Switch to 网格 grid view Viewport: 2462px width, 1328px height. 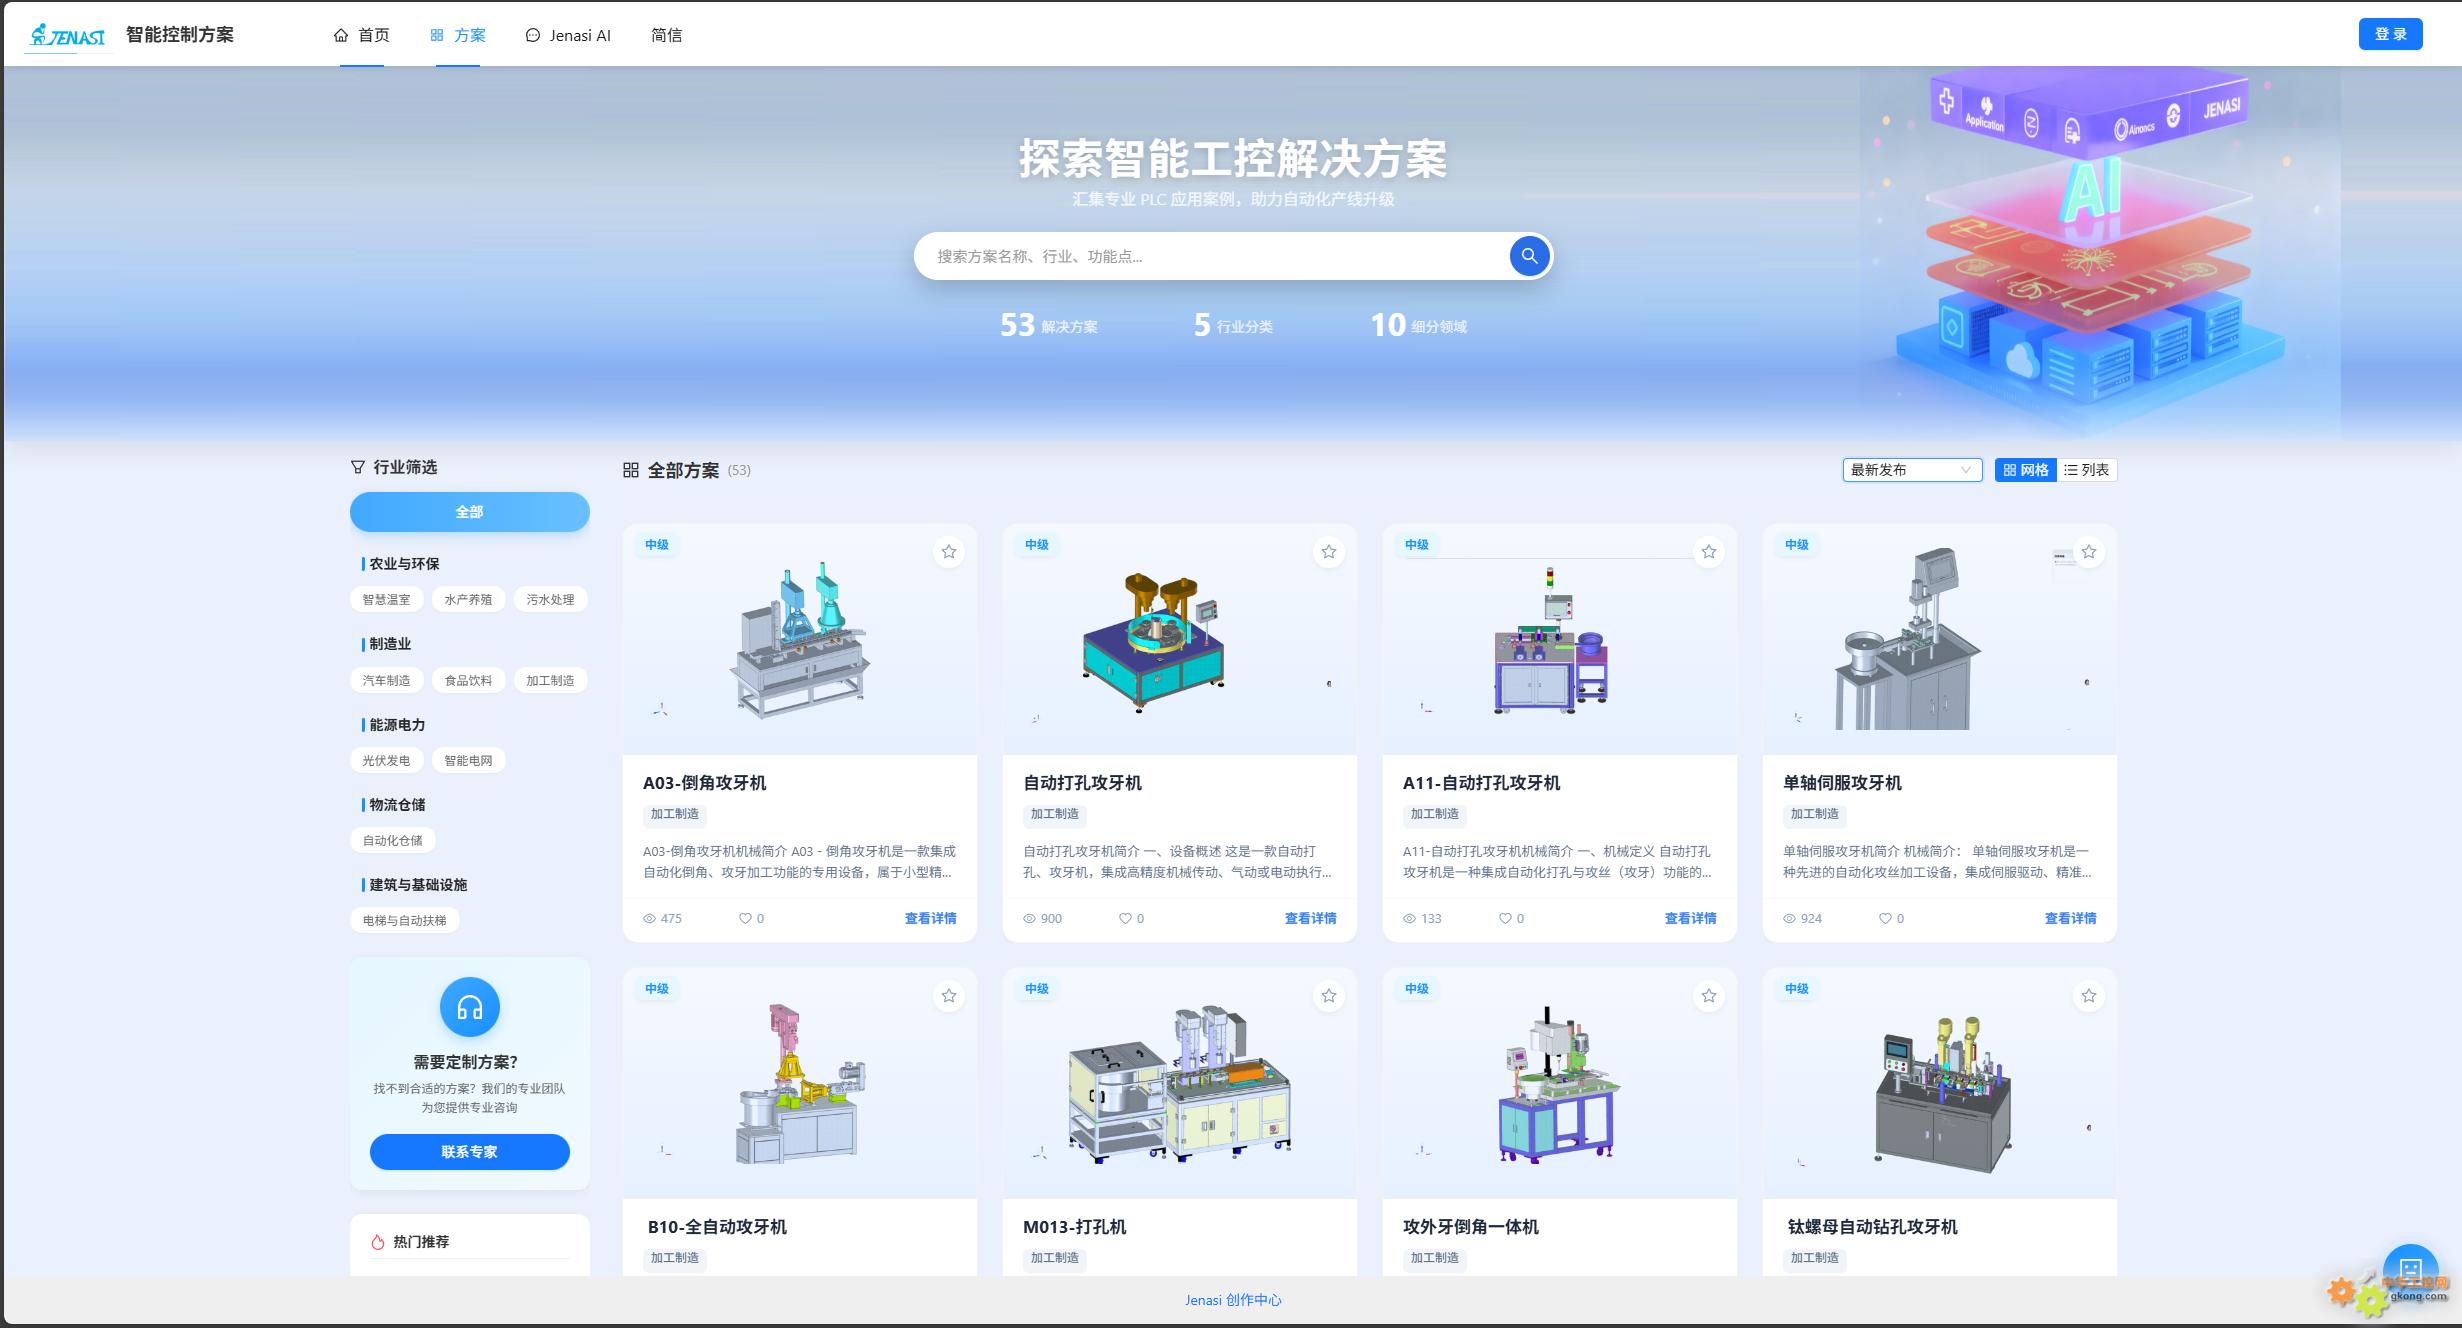pos(2025,470)
